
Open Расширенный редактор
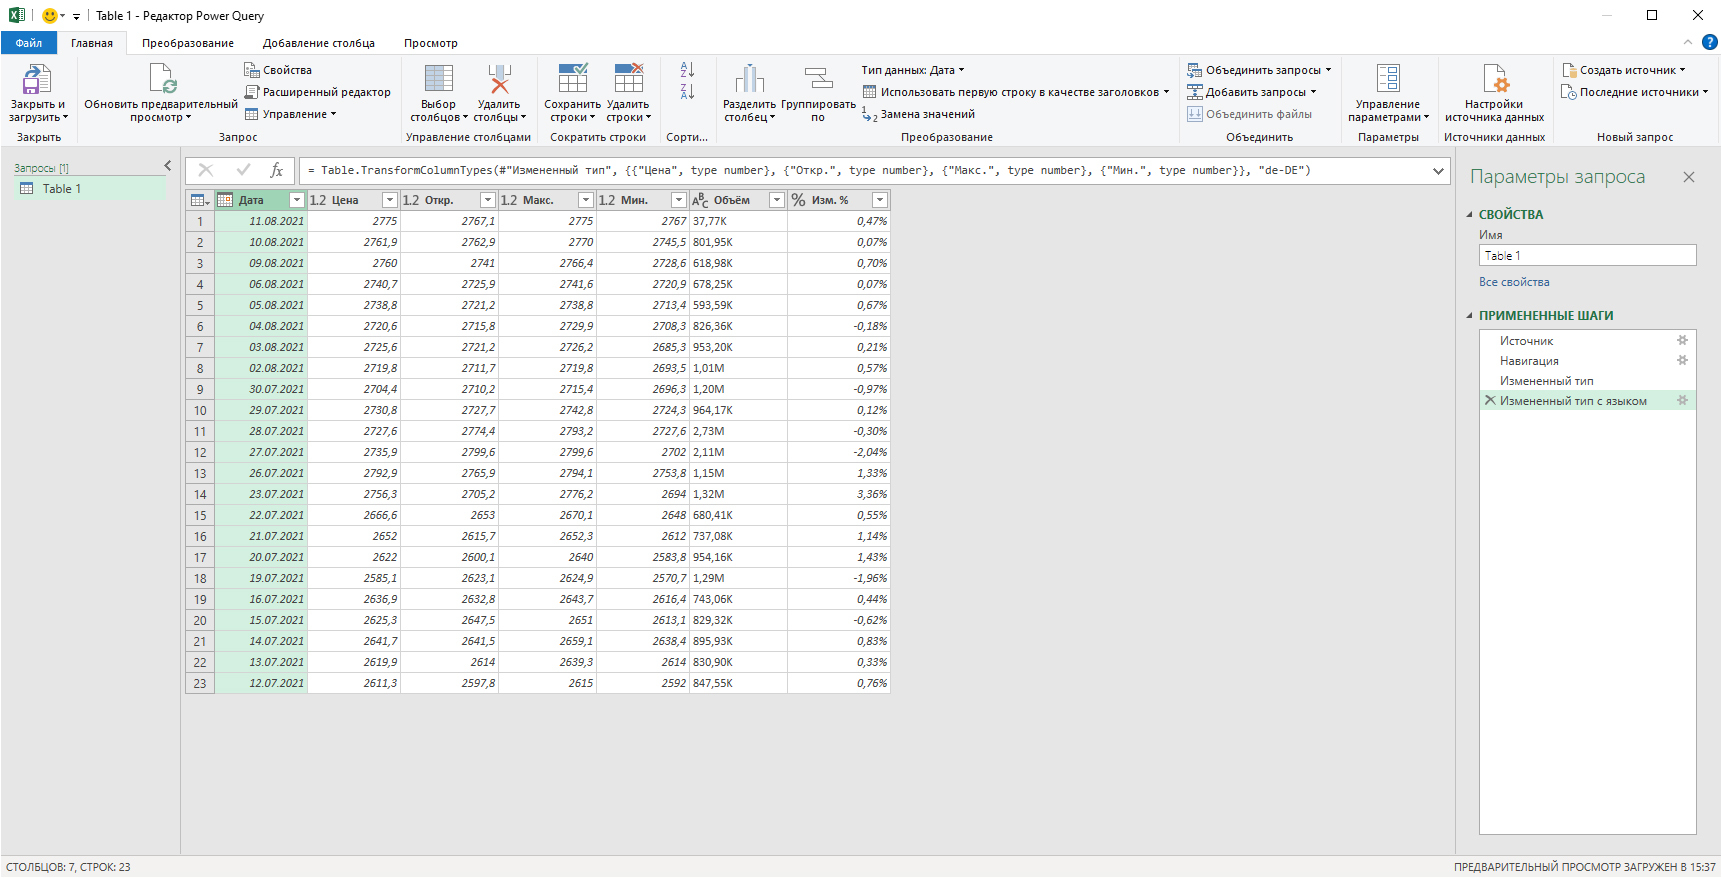[318, 92]
